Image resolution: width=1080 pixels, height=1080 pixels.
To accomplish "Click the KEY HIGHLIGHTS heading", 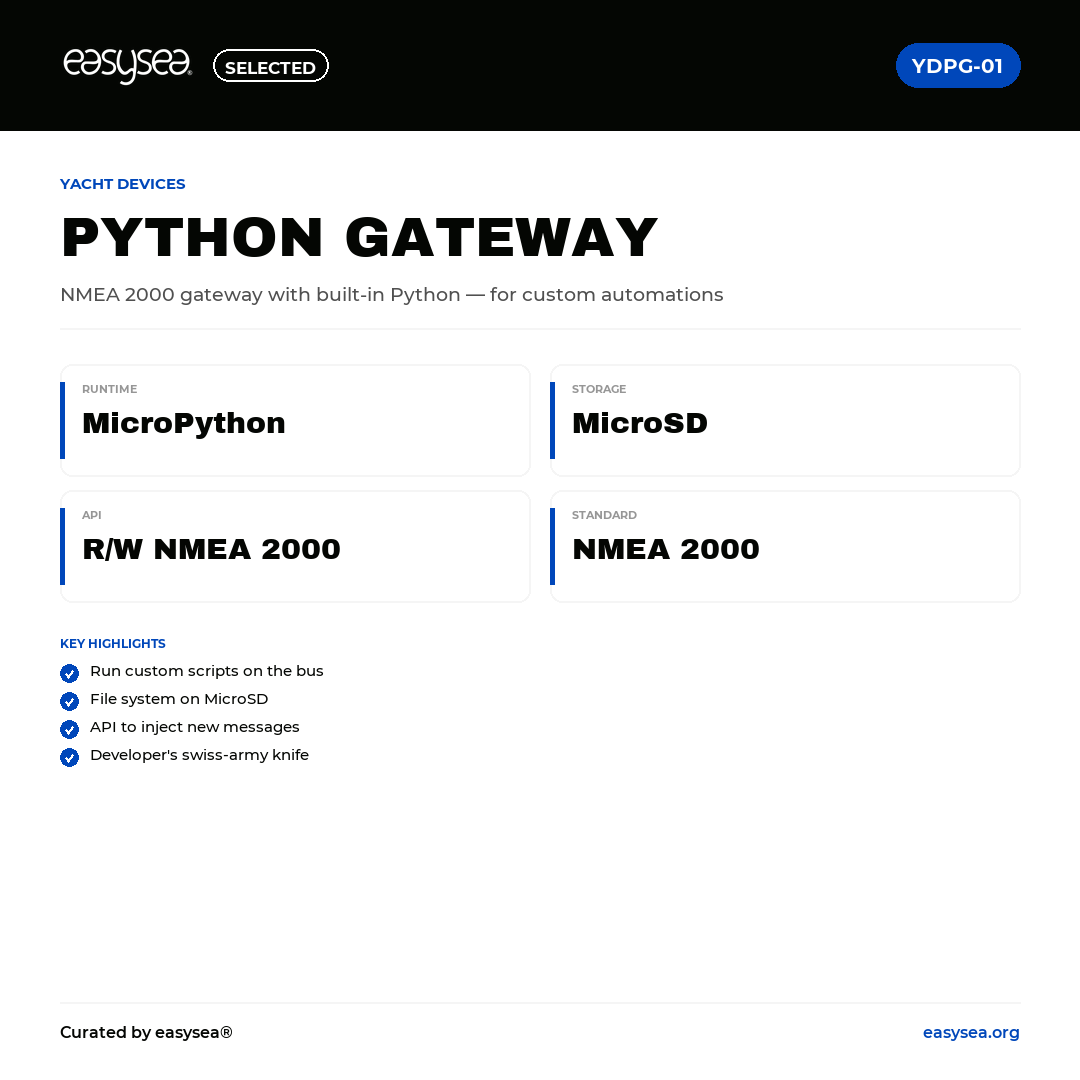I will click(113, 643).
